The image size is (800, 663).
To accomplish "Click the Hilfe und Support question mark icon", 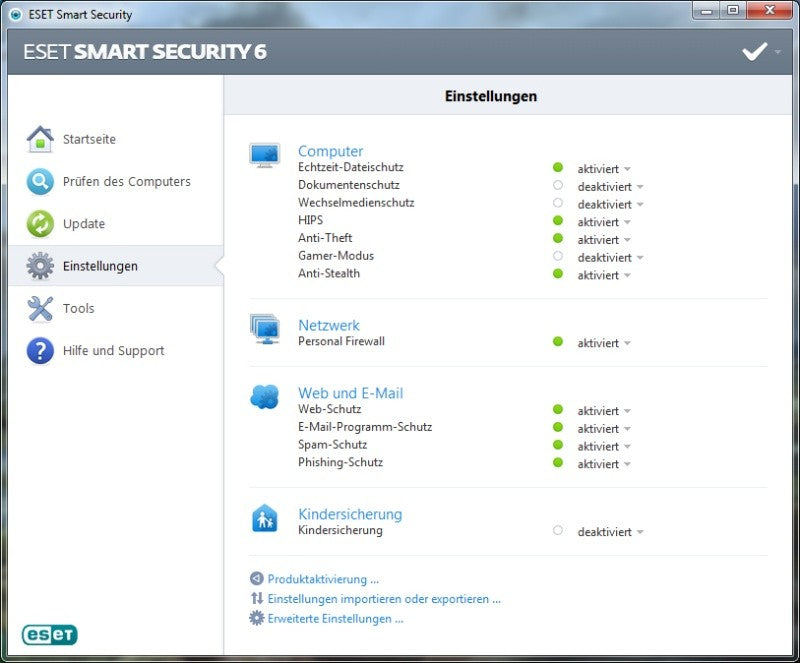I will (x=40, y=351).
